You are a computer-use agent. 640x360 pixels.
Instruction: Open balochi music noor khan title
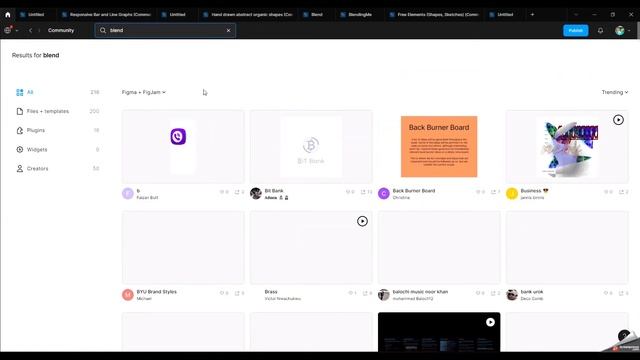(420, 292)
